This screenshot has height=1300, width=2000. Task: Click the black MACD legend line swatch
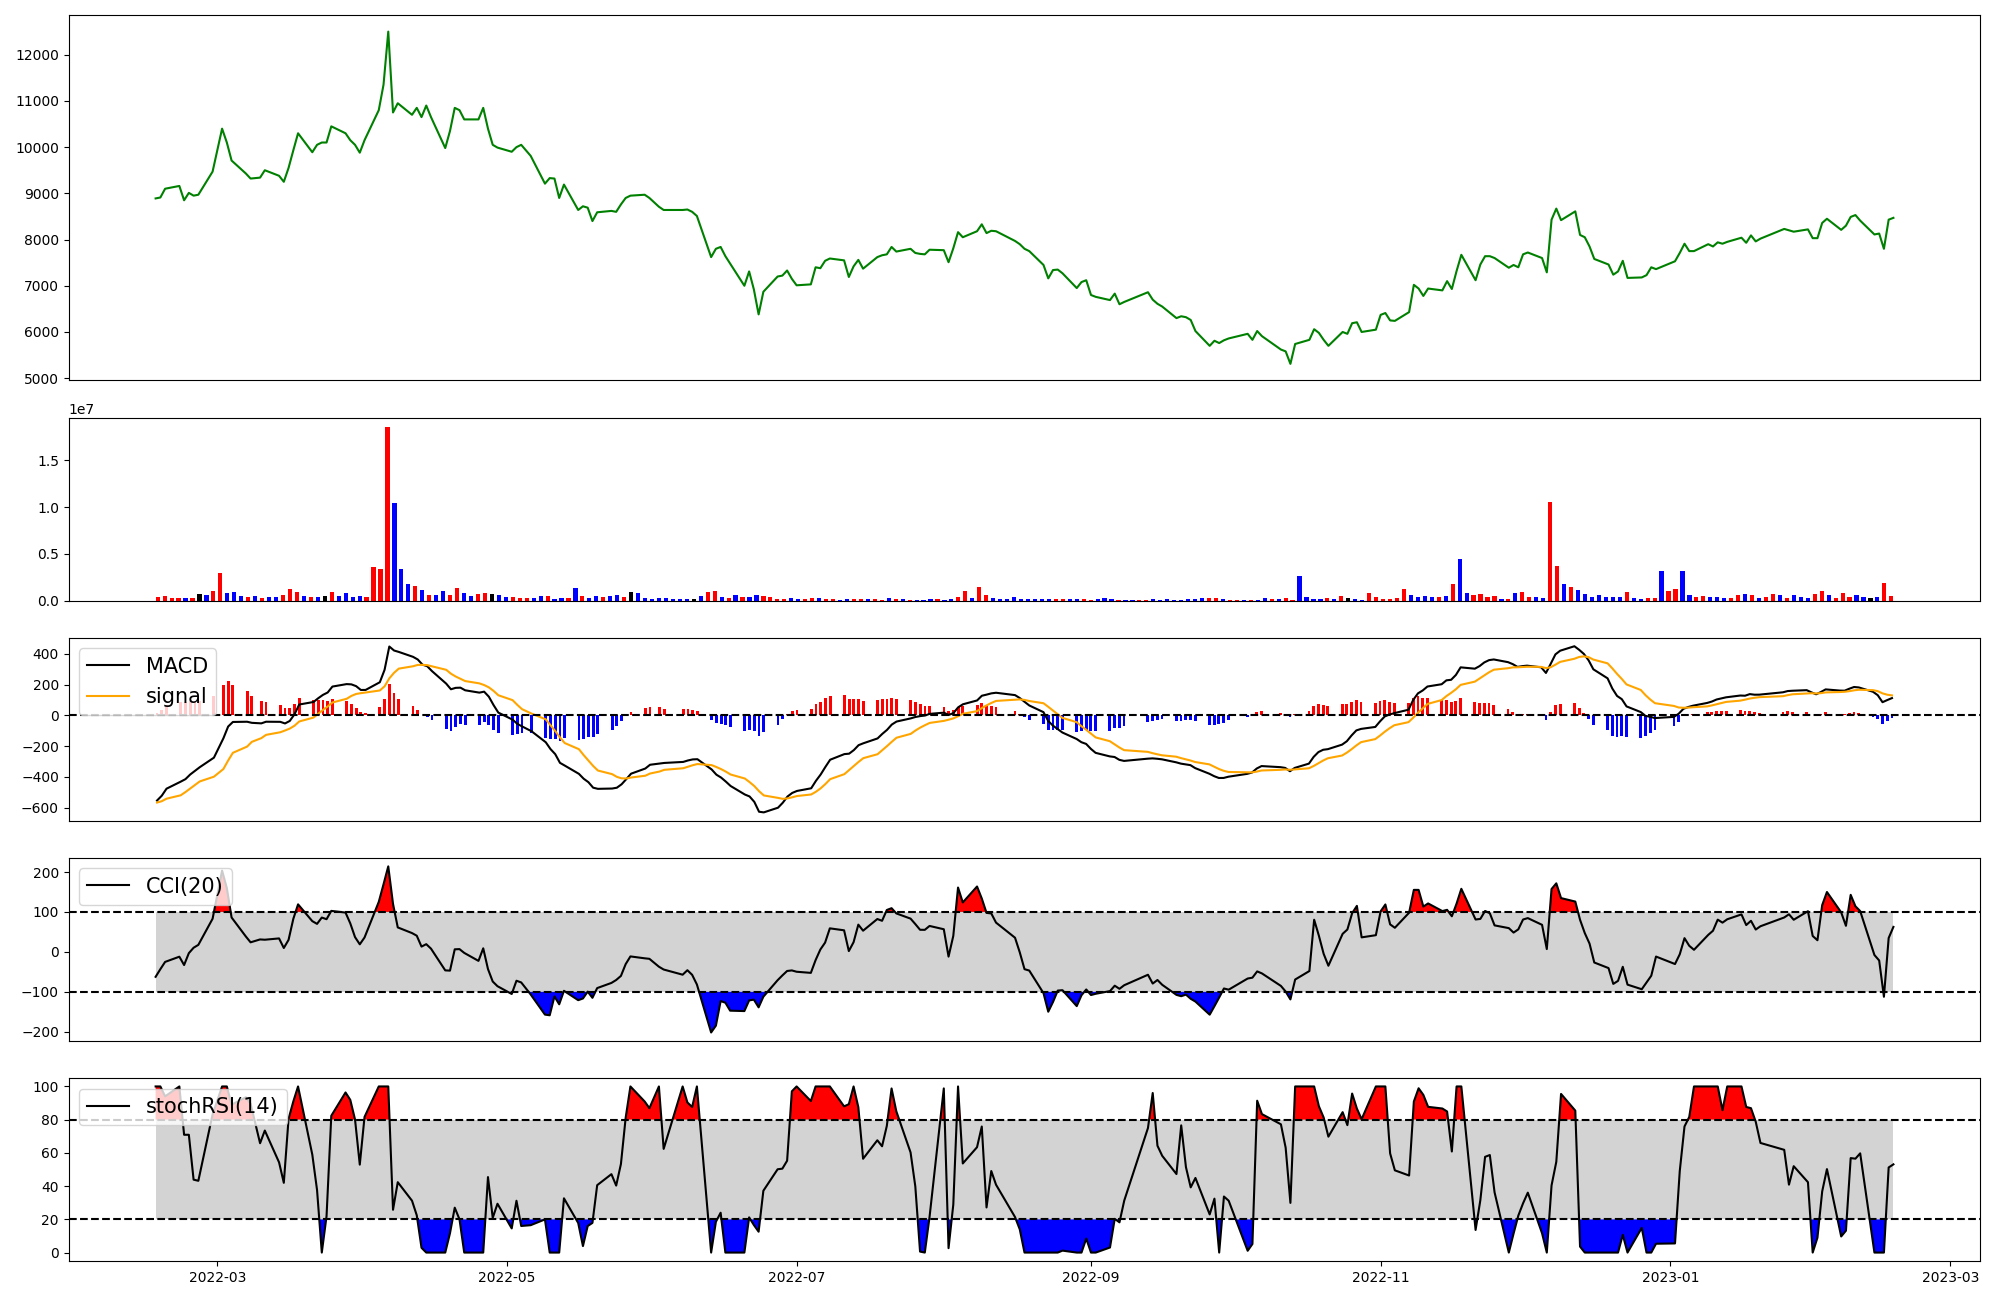click(109, 666)
